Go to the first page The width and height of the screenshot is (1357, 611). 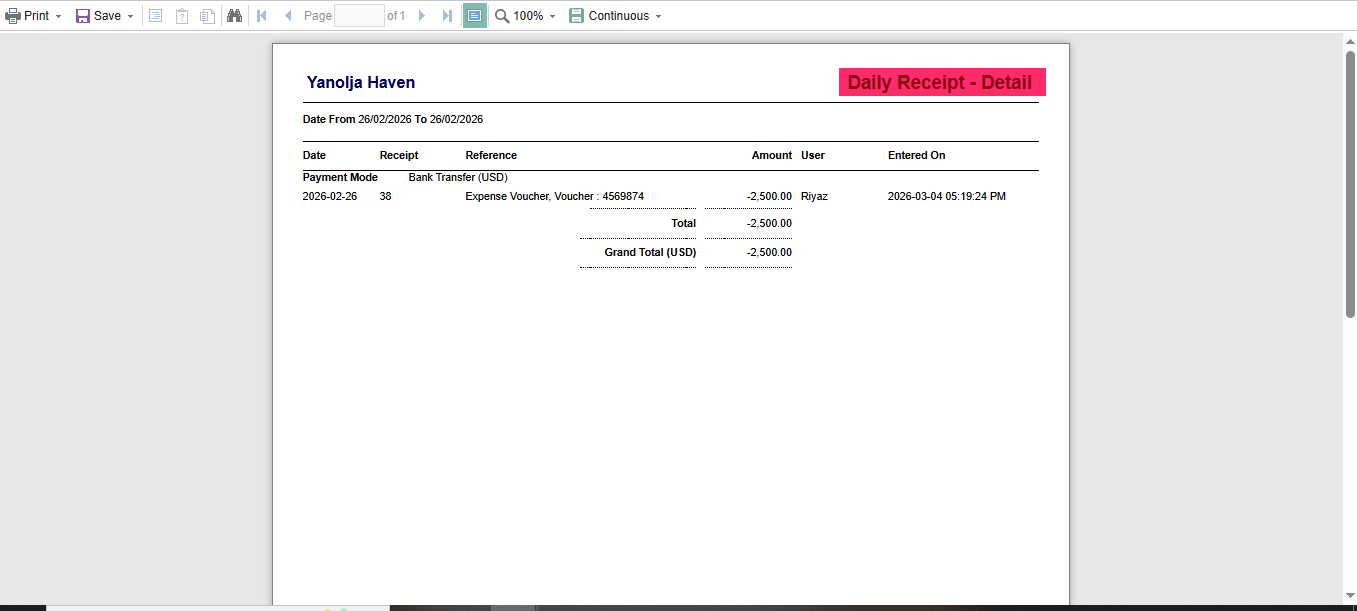click(262, 16)
